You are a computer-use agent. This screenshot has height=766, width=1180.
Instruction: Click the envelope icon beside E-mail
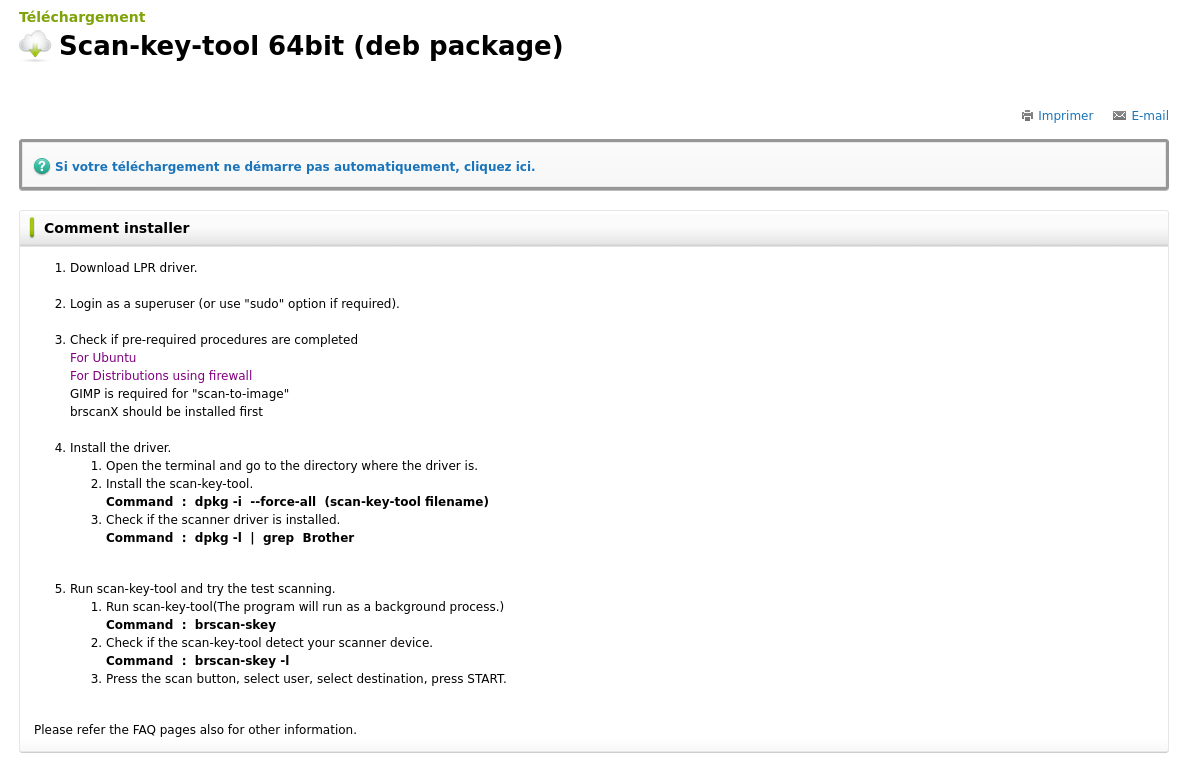(x=1119, y=116)
